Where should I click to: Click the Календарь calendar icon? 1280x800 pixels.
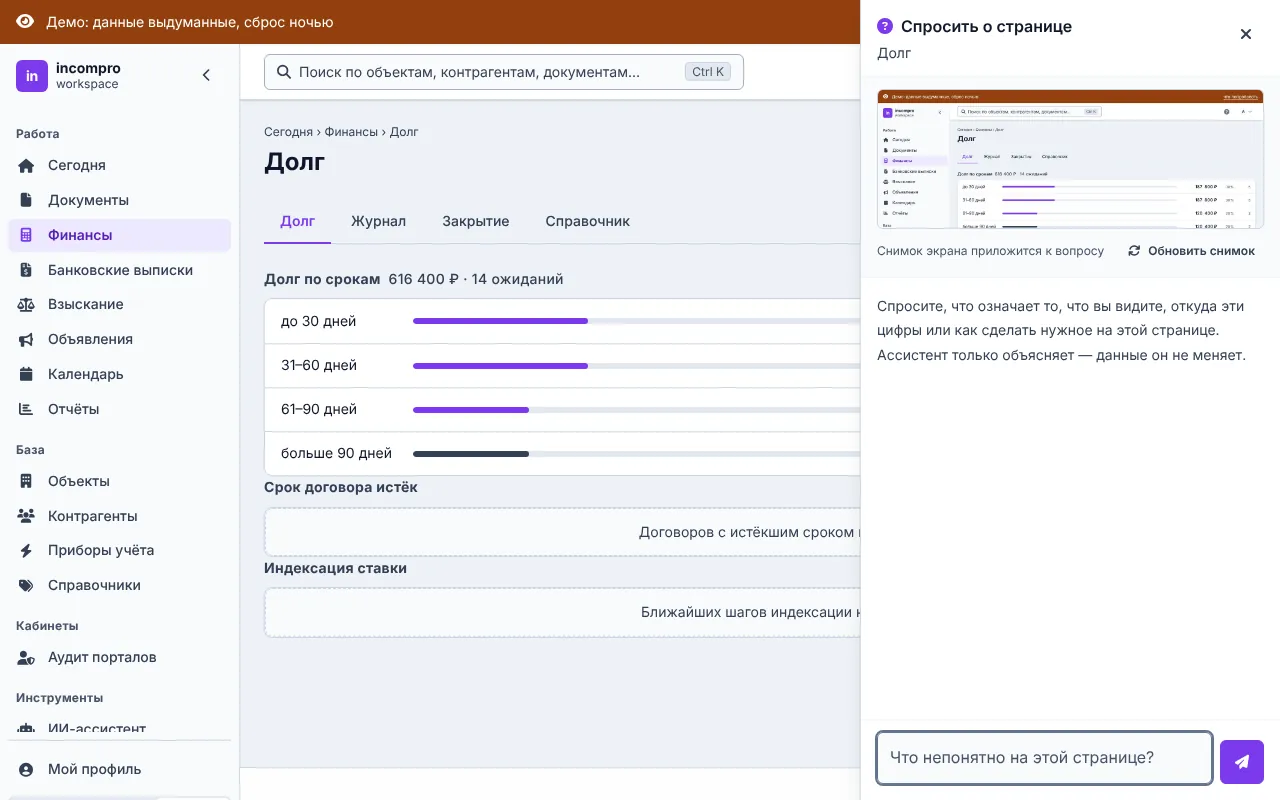tap(27, 374)
